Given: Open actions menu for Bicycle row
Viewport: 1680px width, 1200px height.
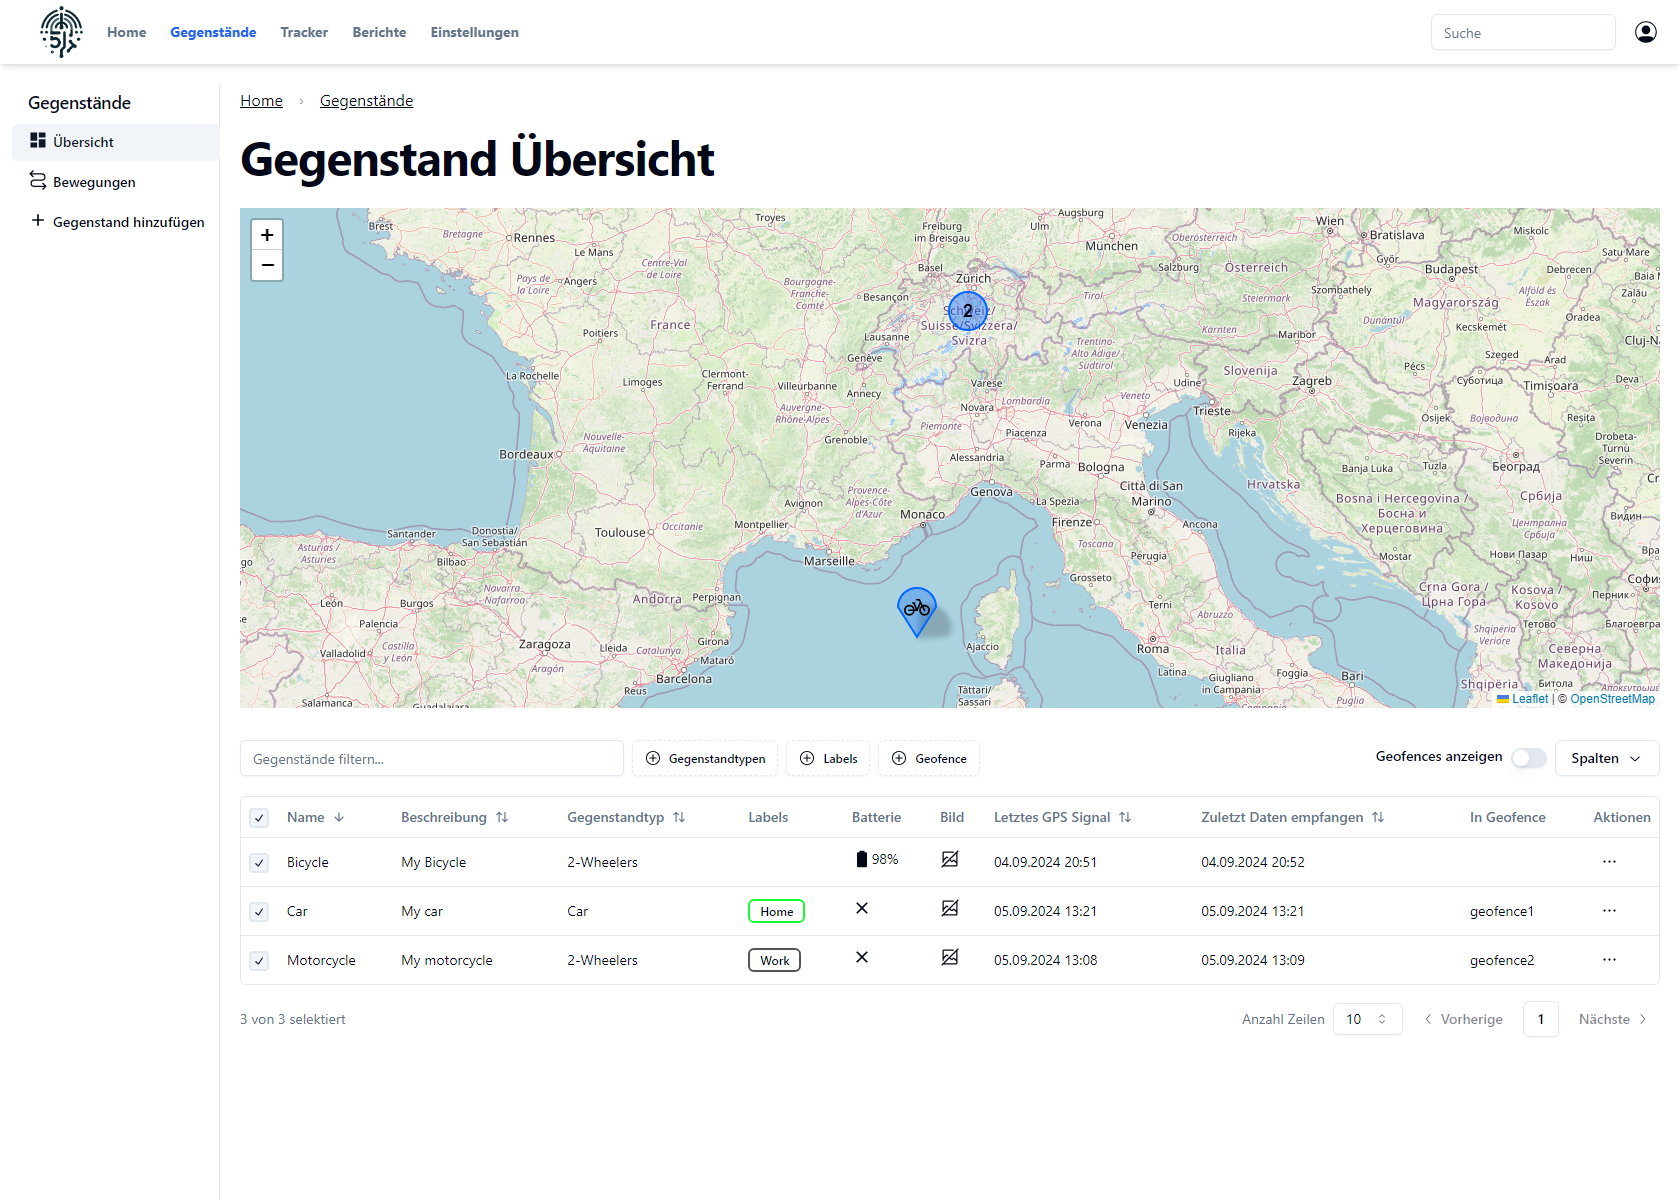Looking at the screenshot, I should tap(1609, 862).
